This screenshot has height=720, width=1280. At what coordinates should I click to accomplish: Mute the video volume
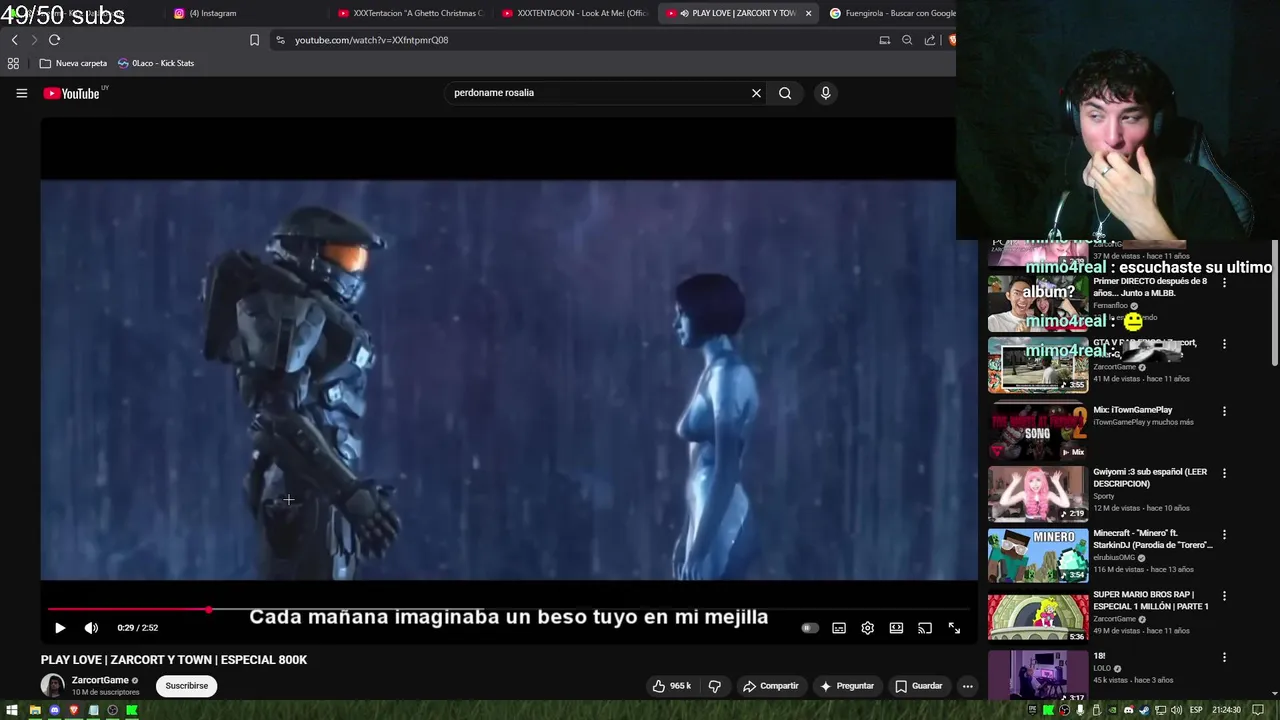coord(91,628)
